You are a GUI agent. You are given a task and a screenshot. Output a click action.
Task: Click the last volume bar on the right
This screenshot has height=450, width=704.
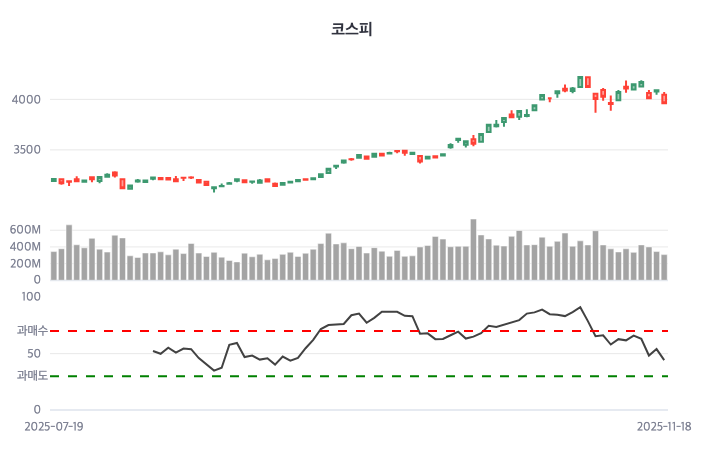tap(664, 267)
